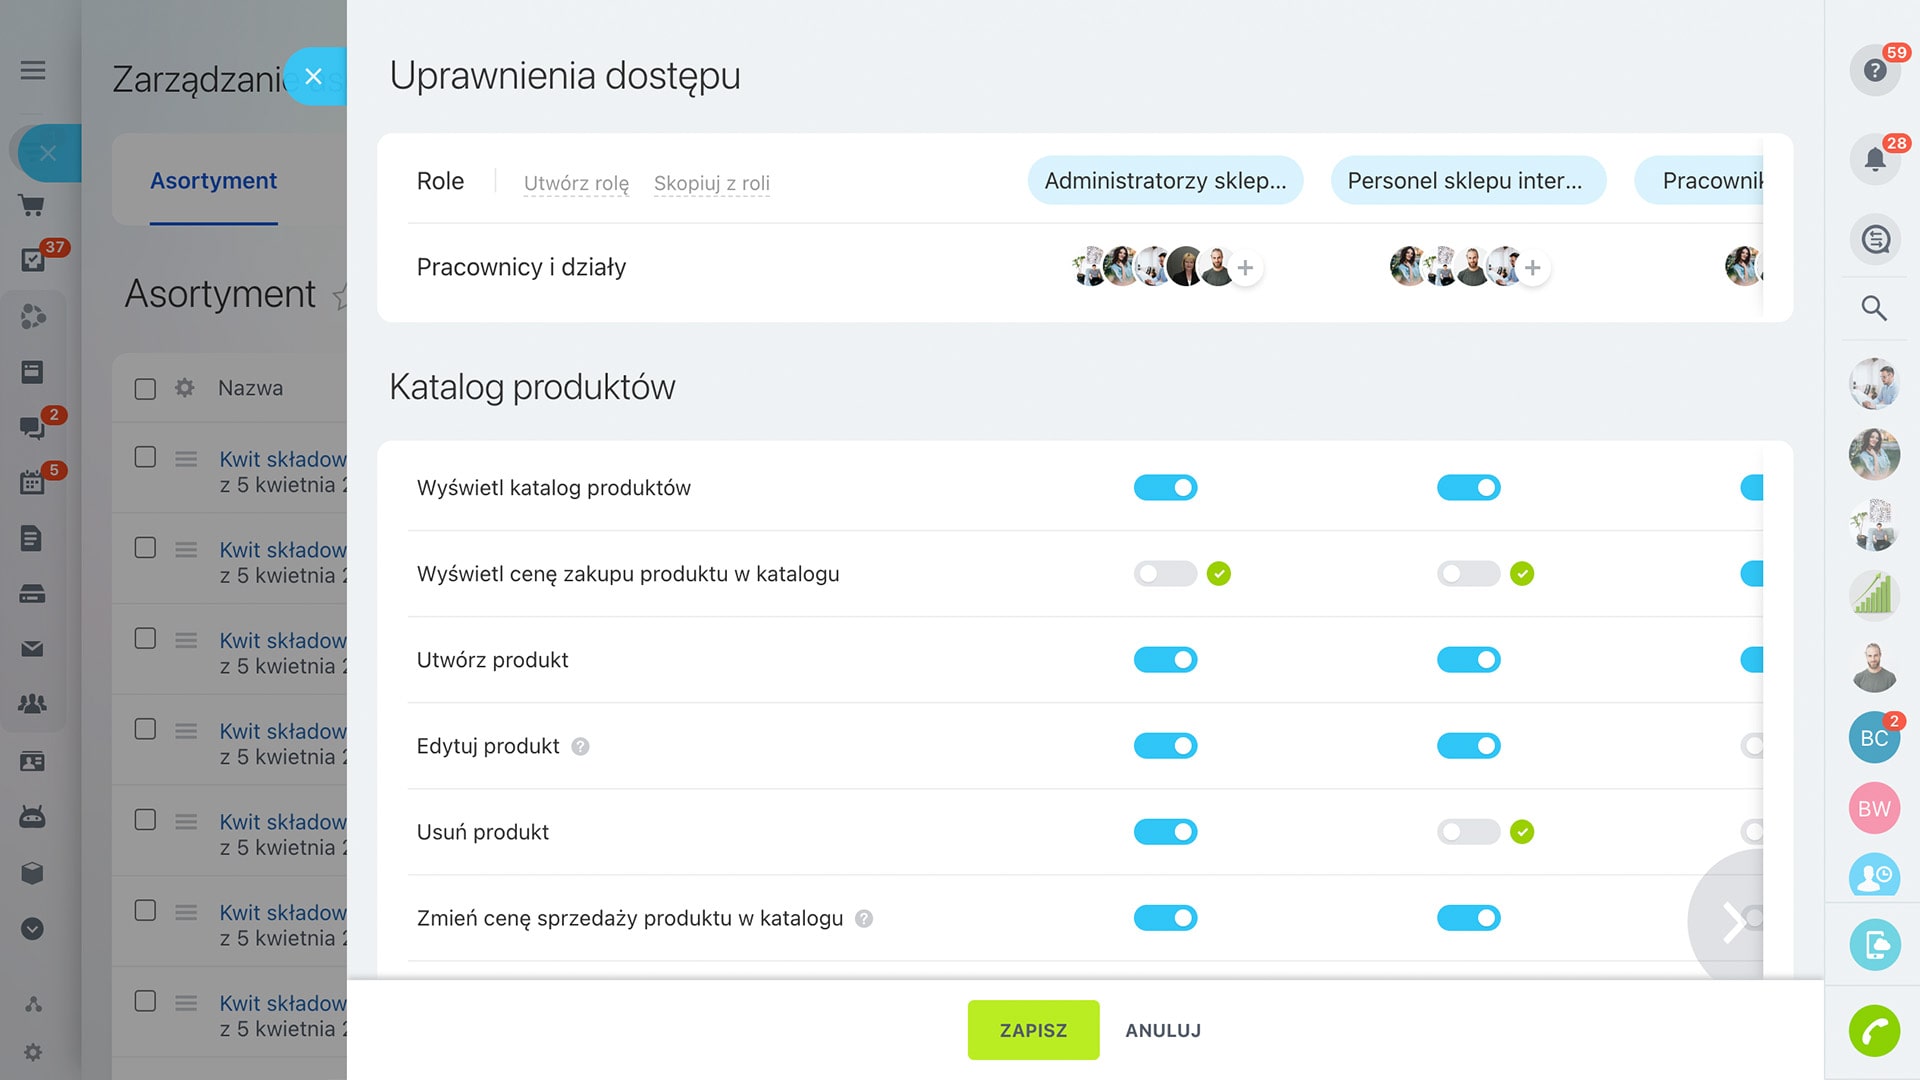Image resolution: width=1920 pixels, height=1080 pixels.
Task: Open the hamburger menu icon
Action: point(33,70)
